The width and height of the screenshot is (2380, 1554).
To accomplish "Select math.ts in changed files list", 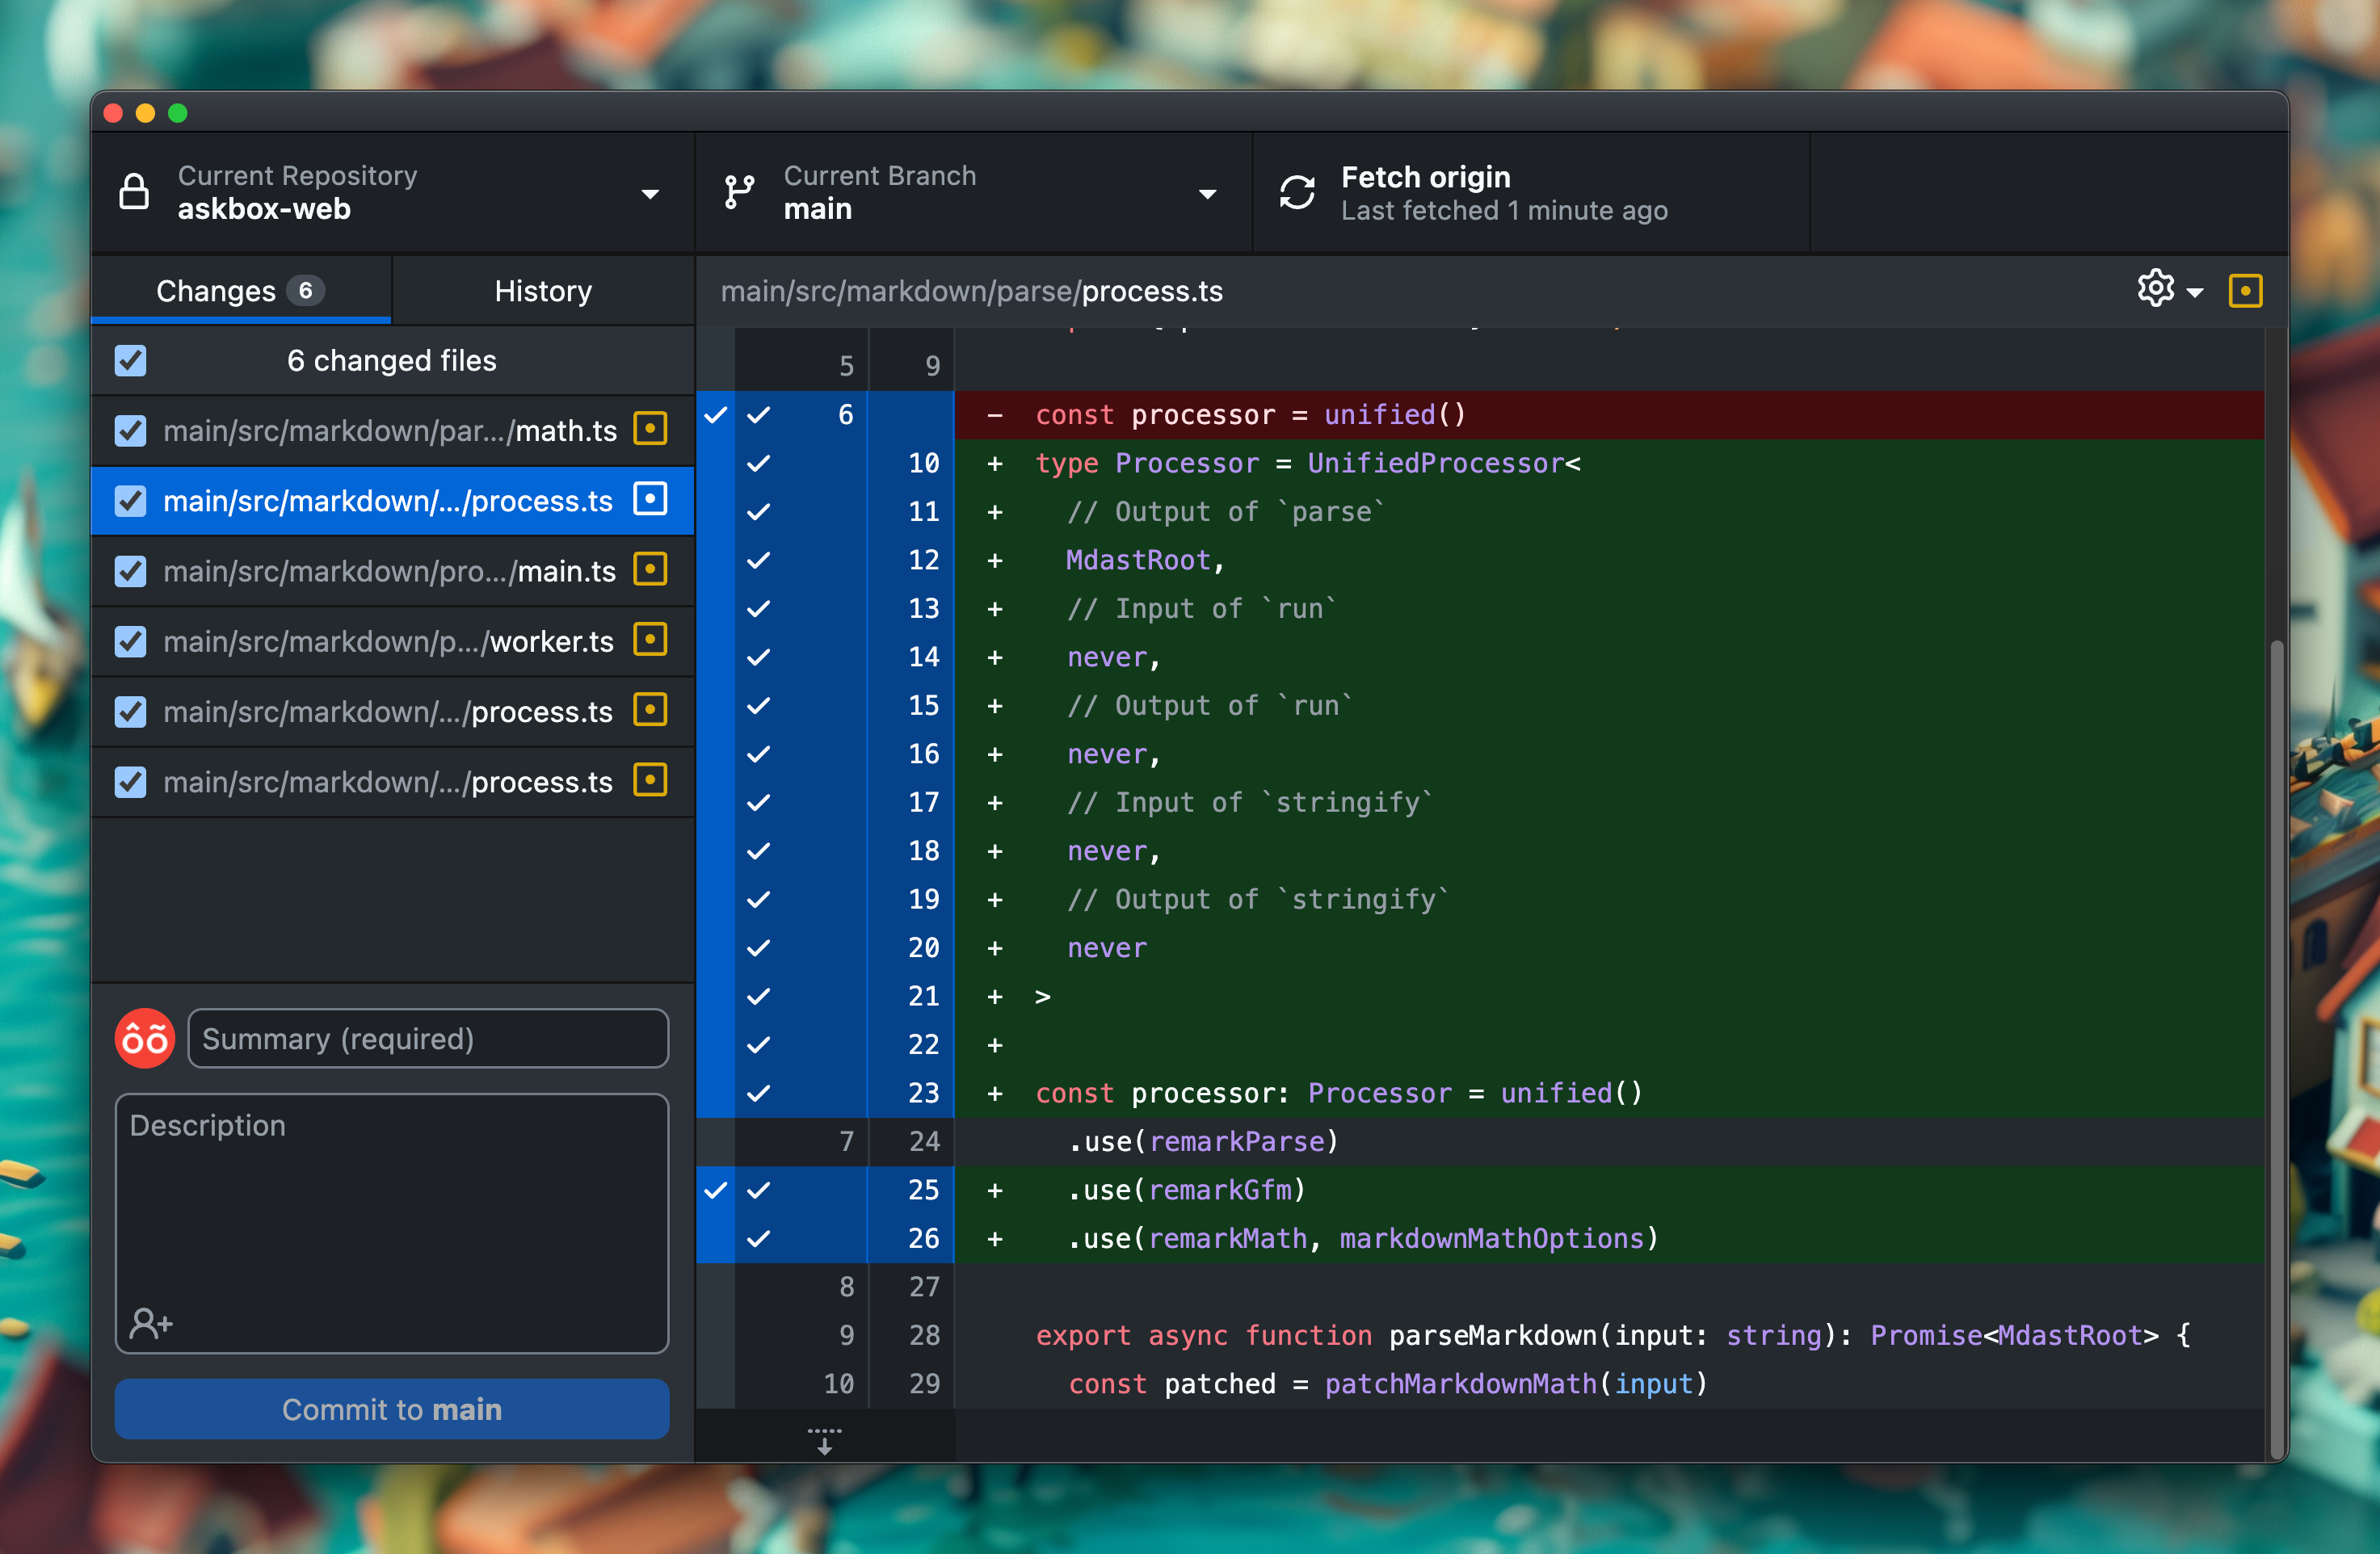I will (x=392, y=430).
